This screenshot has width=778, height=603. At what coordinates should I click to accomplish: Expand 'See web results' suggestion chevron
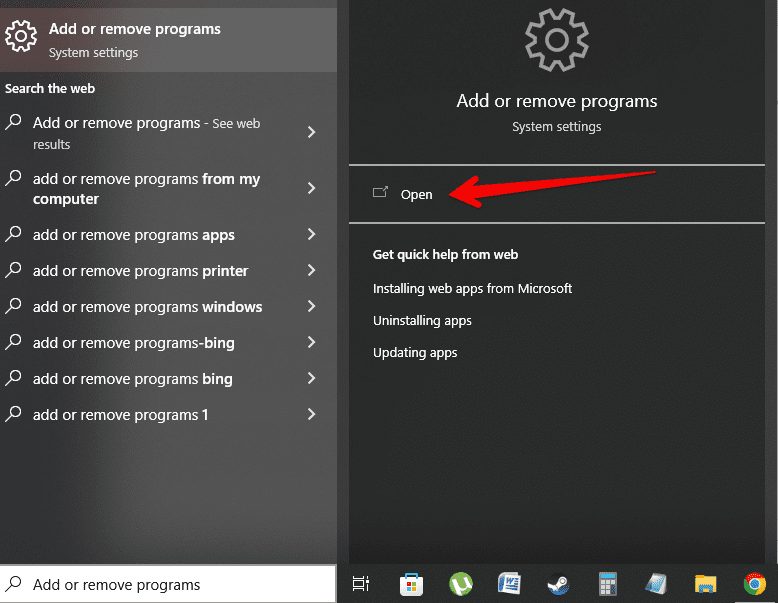(311, 132)
